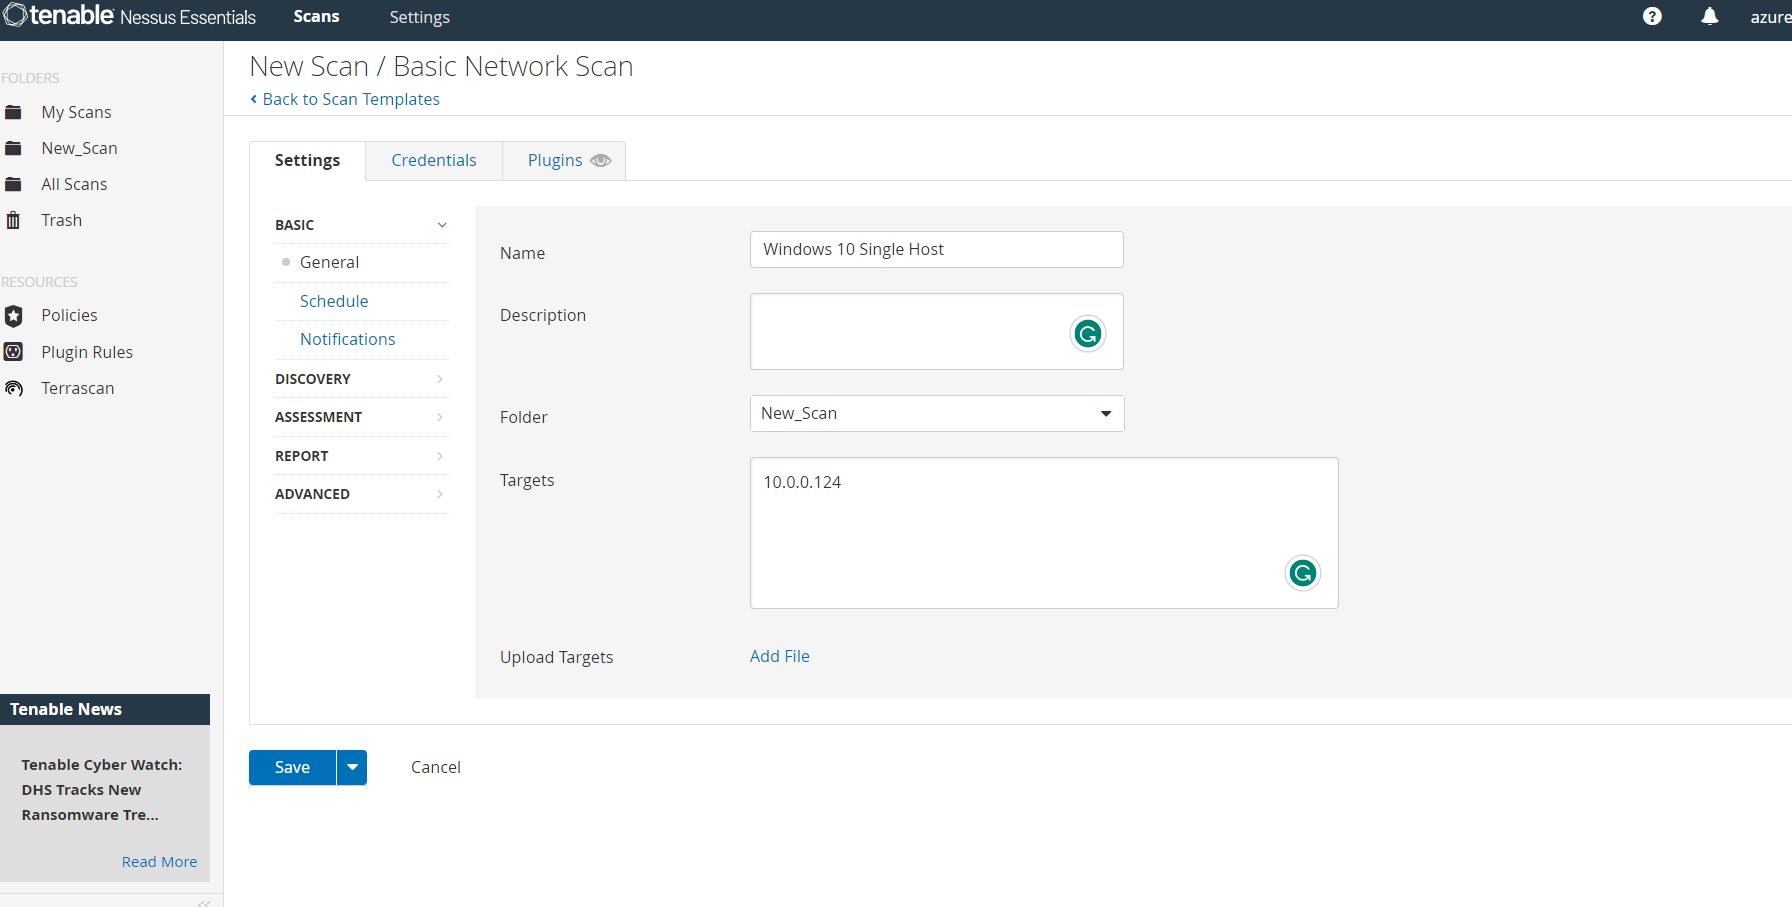Click the All Scans folder icon
Viewport: 1792px width, 907px height.
click(13, 184)
